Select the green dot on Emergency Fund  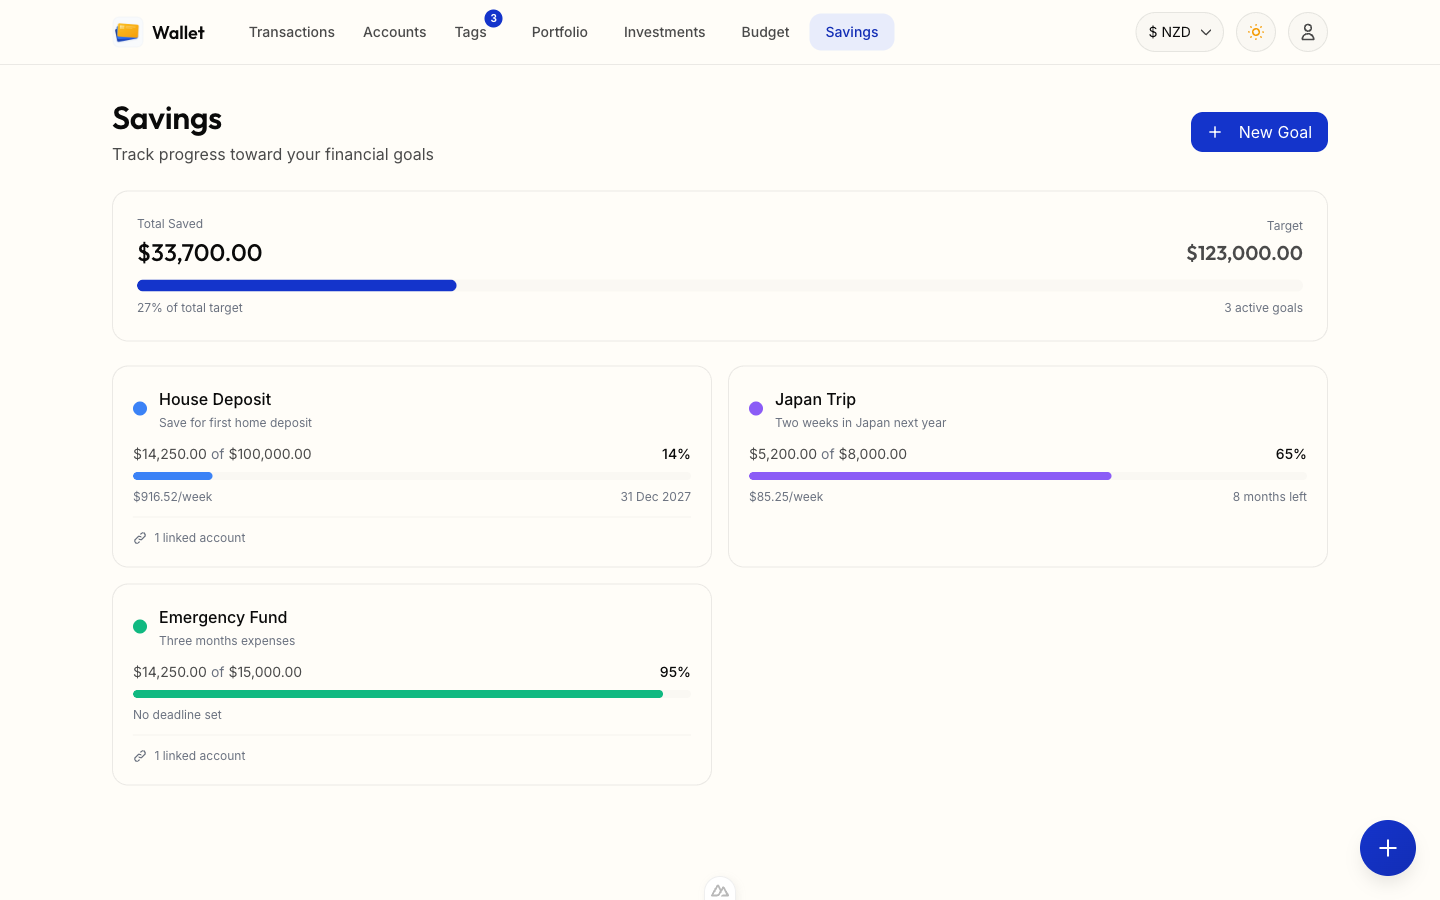point(140,626)
